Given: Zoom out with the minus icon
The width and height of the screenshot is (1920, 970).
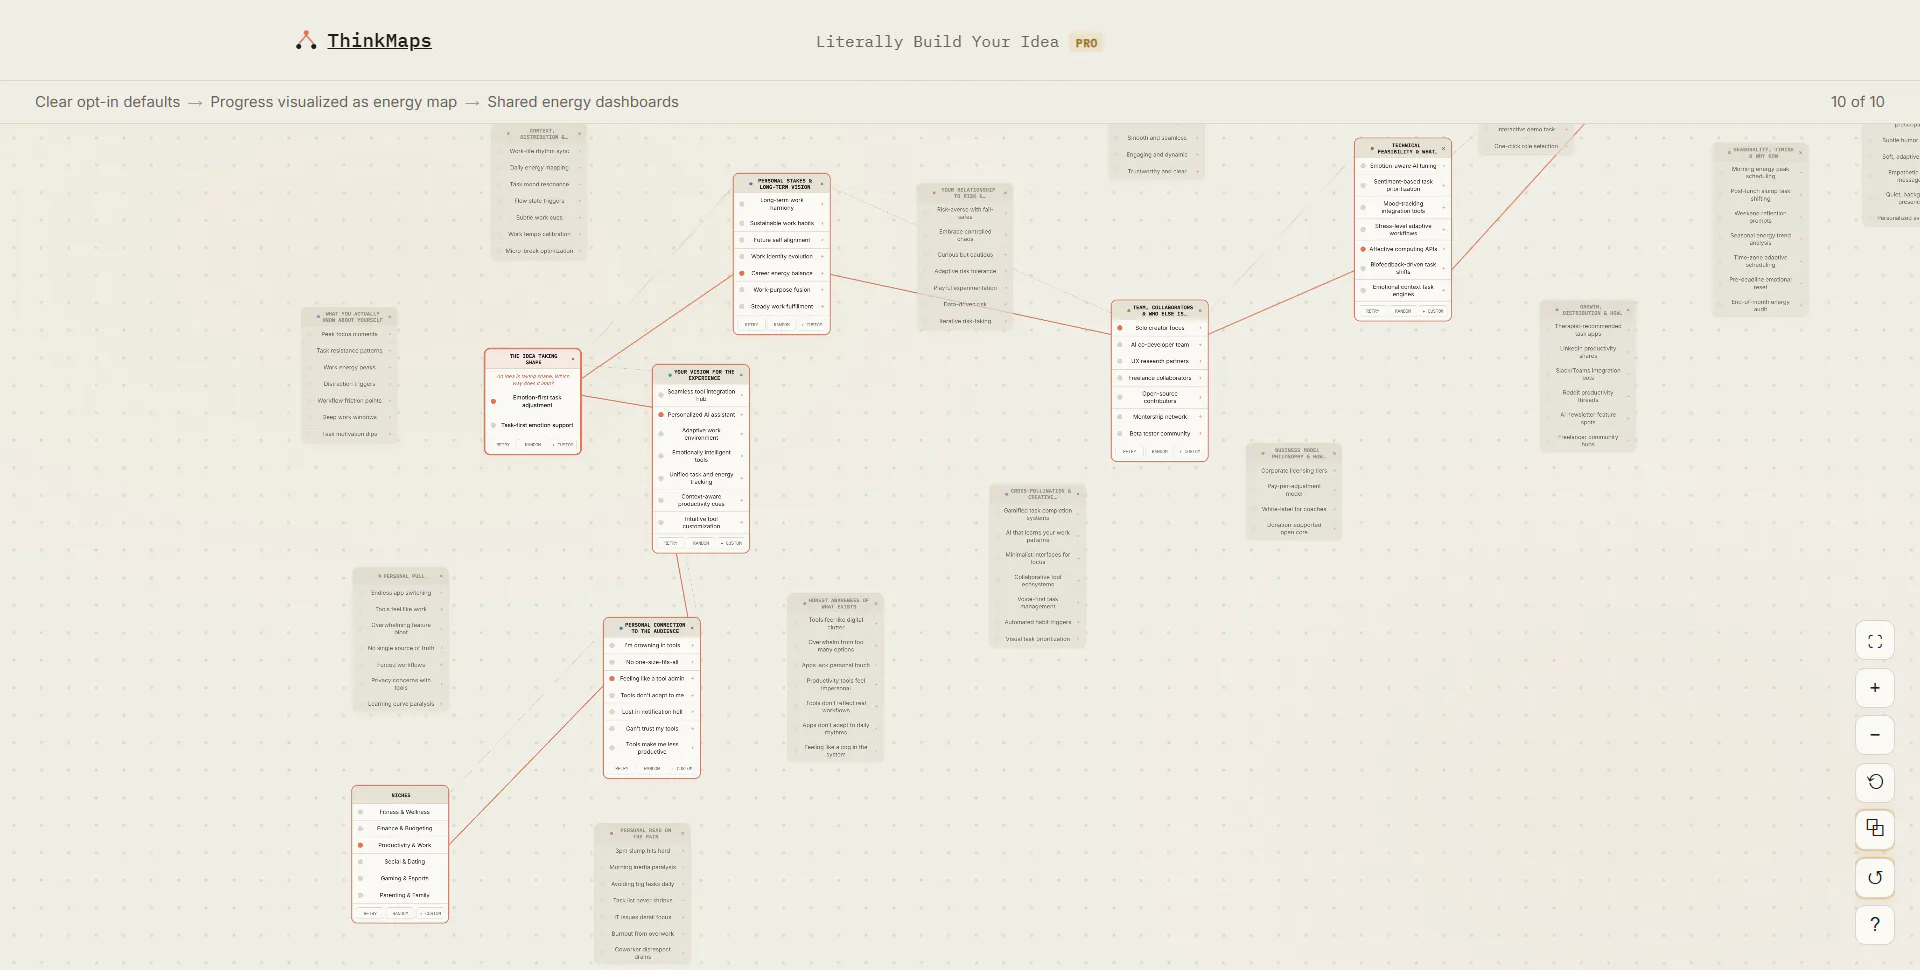Looking at the screenshot, I should (1875, 735).
